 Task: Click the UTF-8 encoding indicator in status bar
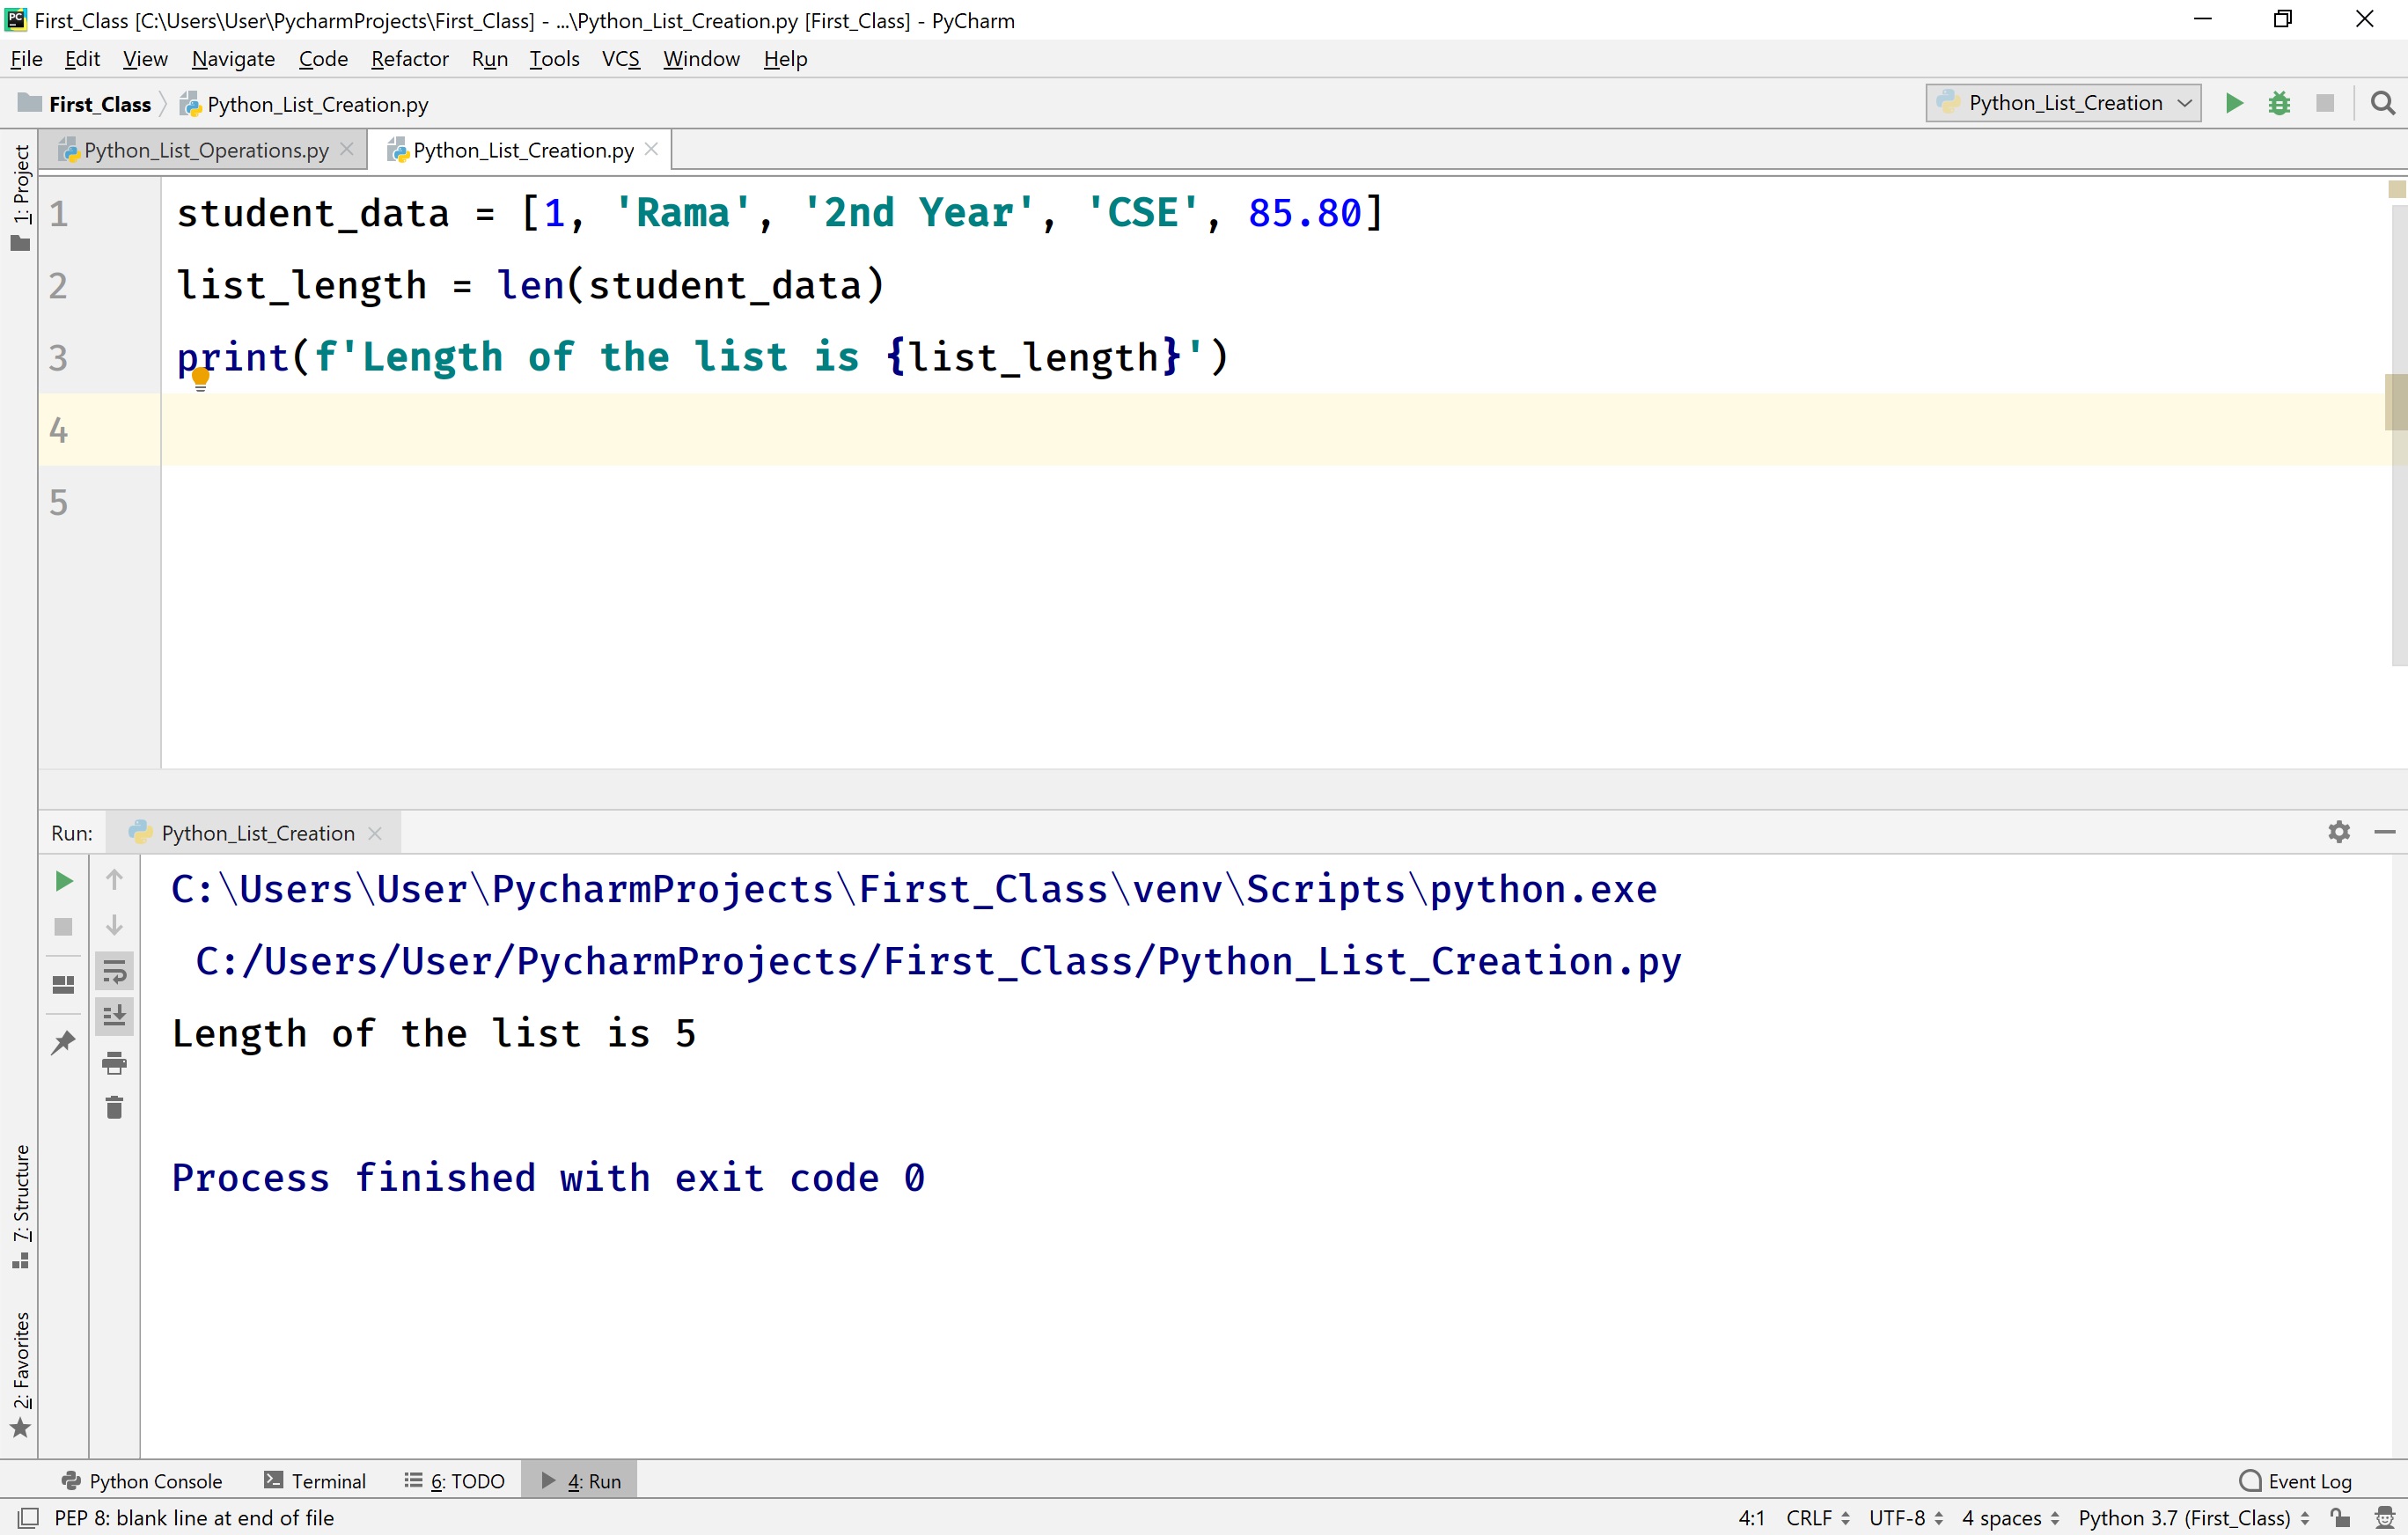click(1896, 1517)
